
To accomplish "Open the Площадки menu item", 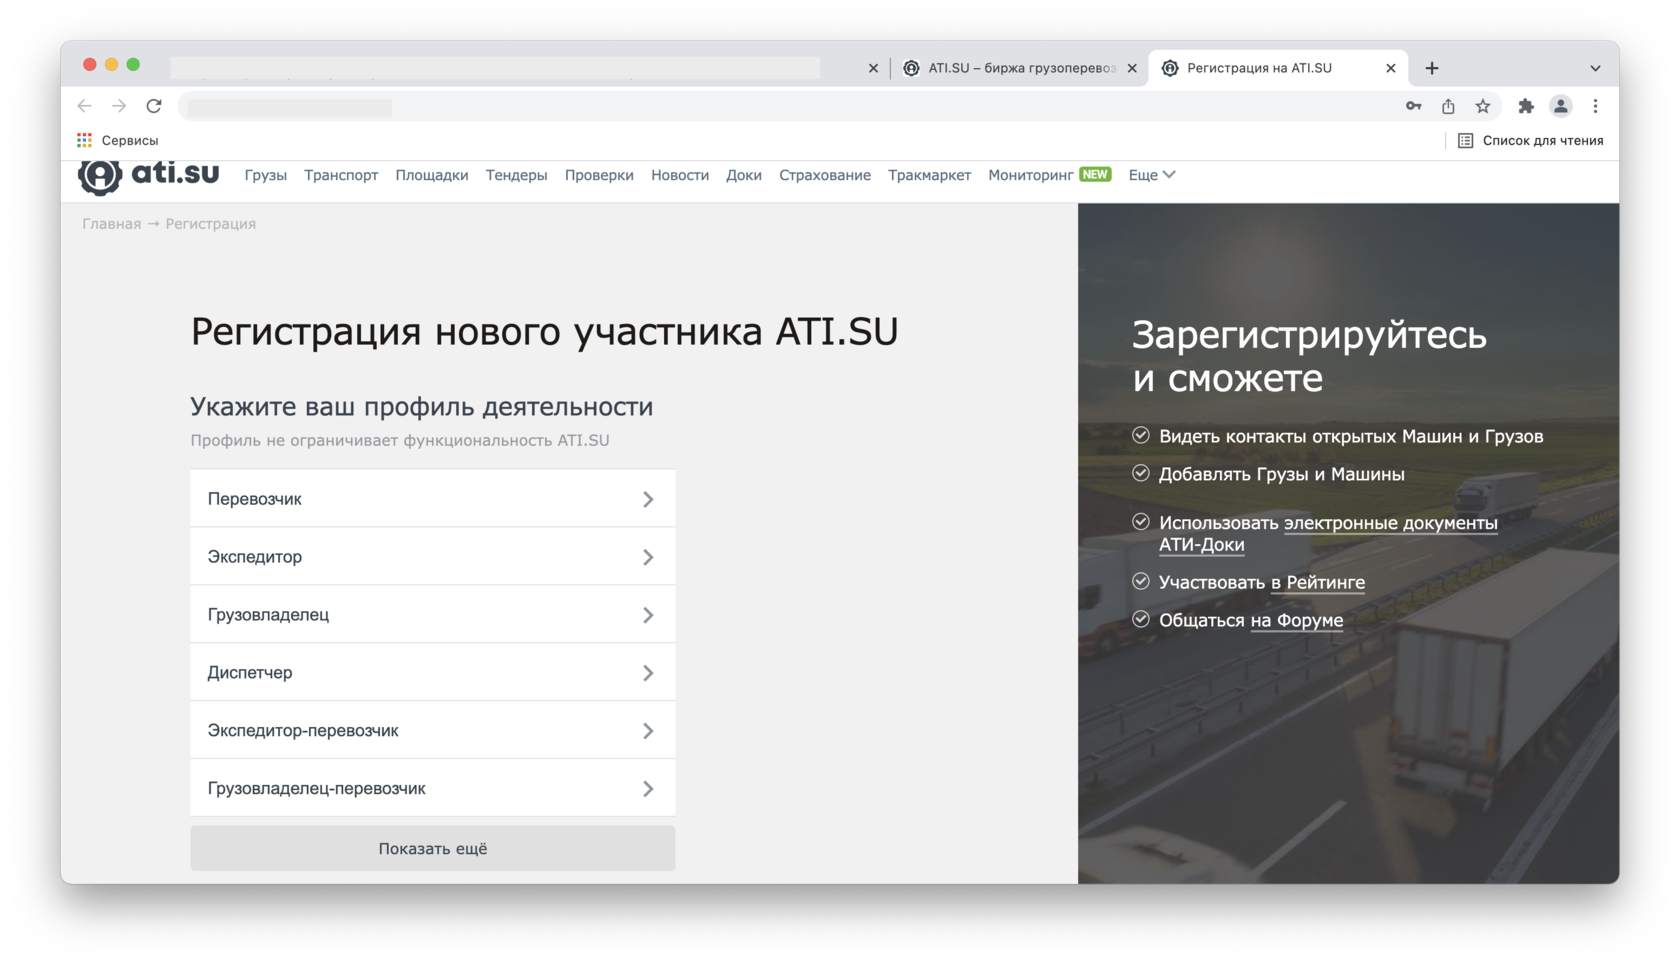I will (431, 175).
